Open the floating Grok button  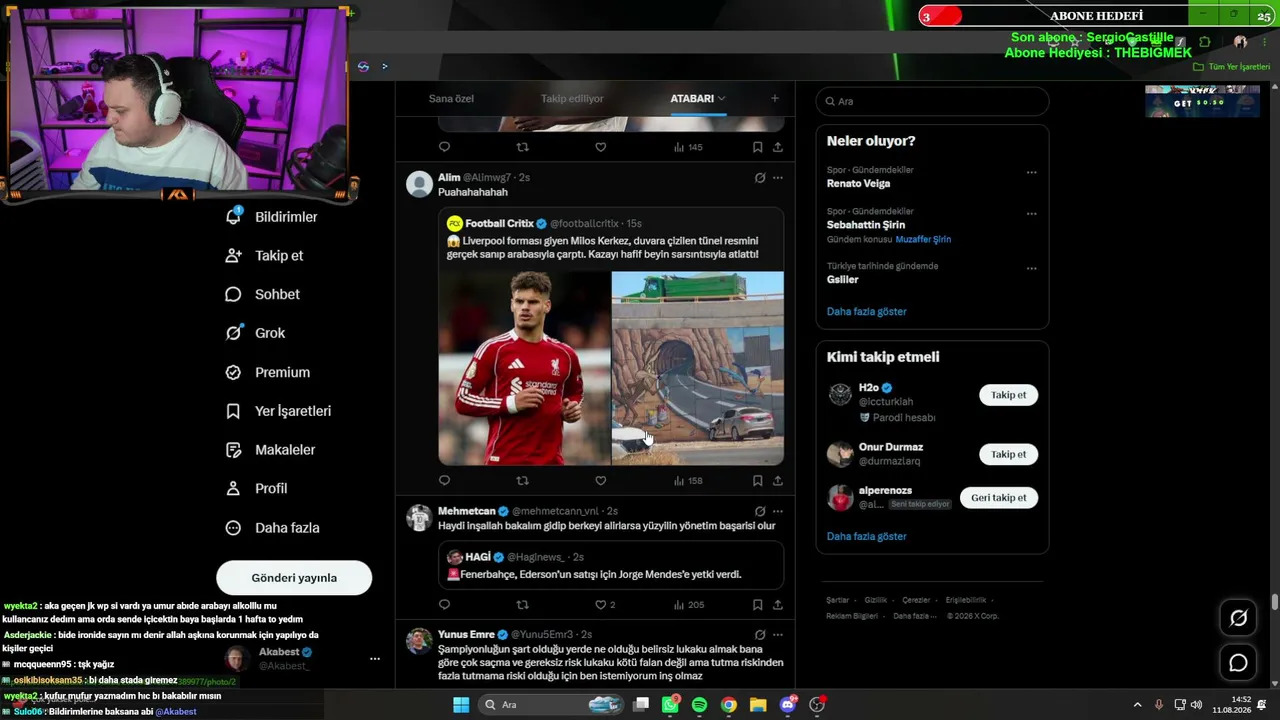tap(1238, 618)
